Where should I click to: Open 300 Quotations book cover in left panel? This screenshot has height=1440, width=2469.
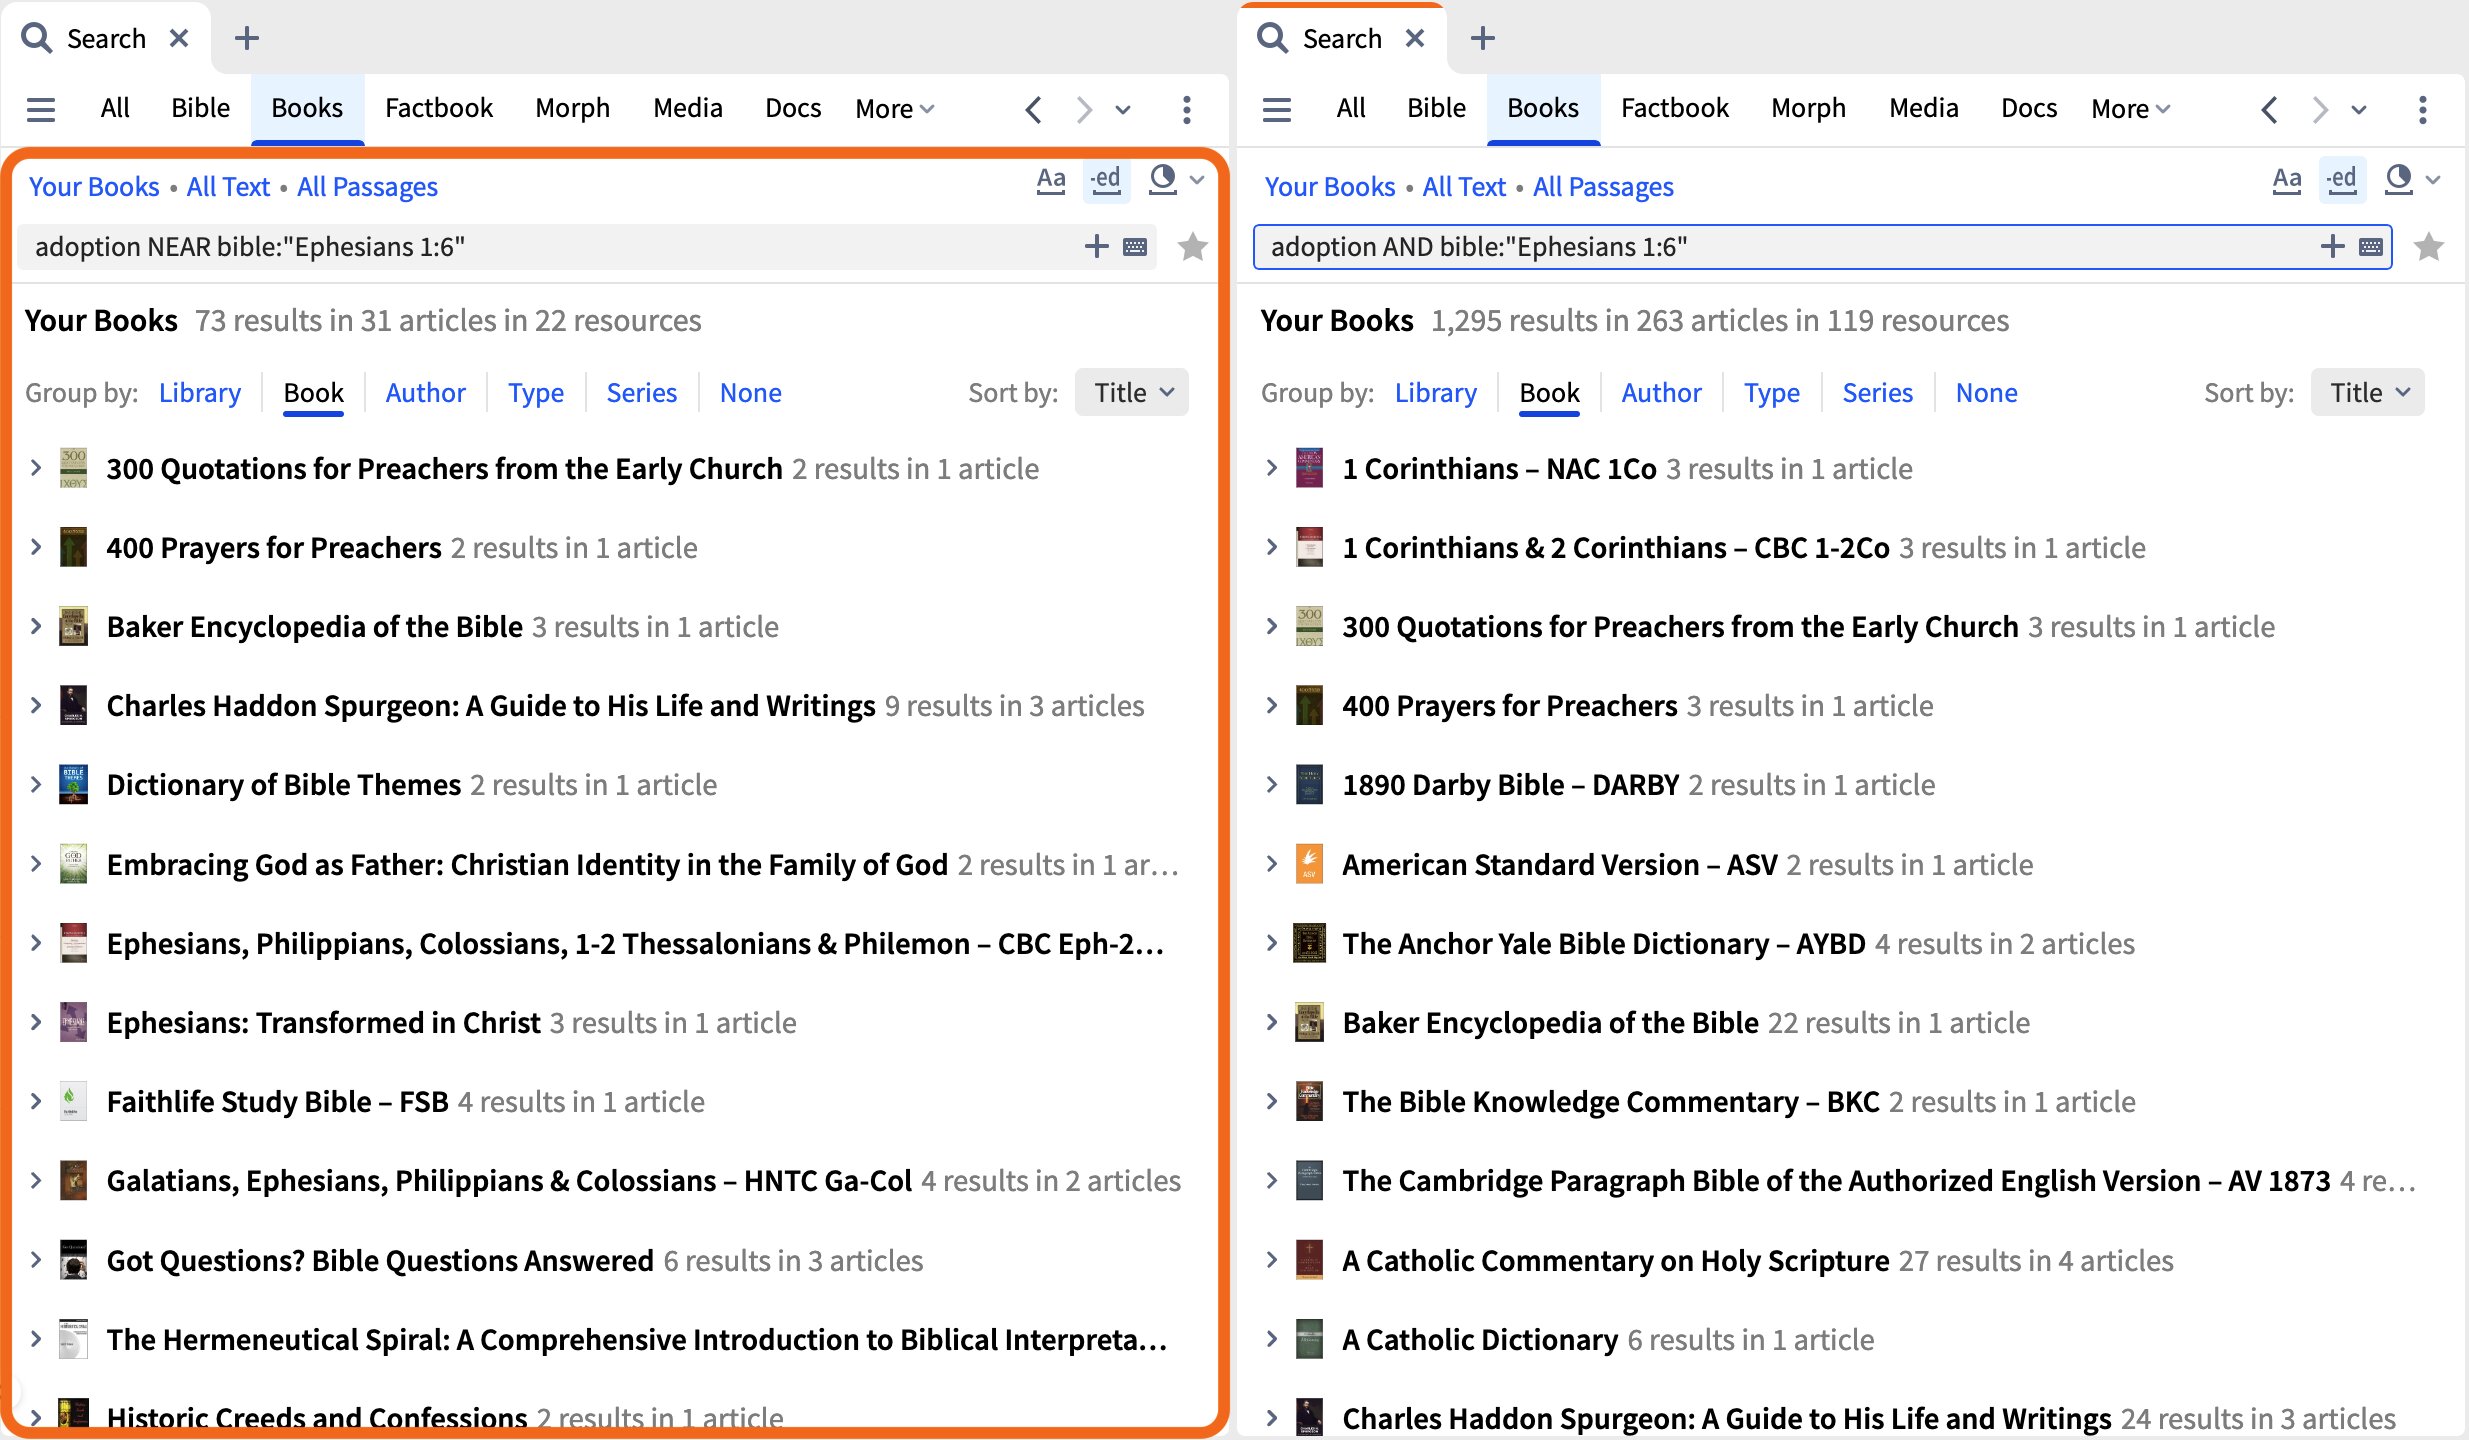[73, 468]
